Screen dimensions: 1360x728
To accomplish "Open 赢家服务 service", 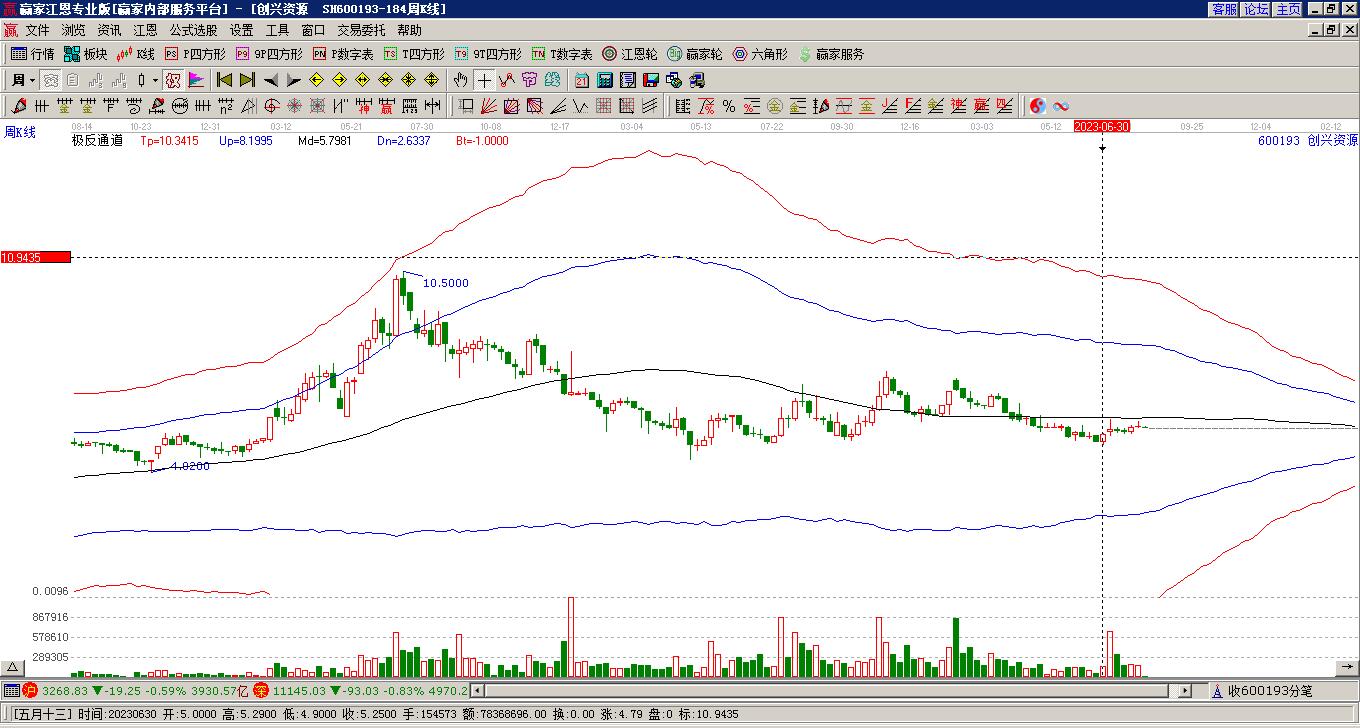I will [x=831, y=54].
